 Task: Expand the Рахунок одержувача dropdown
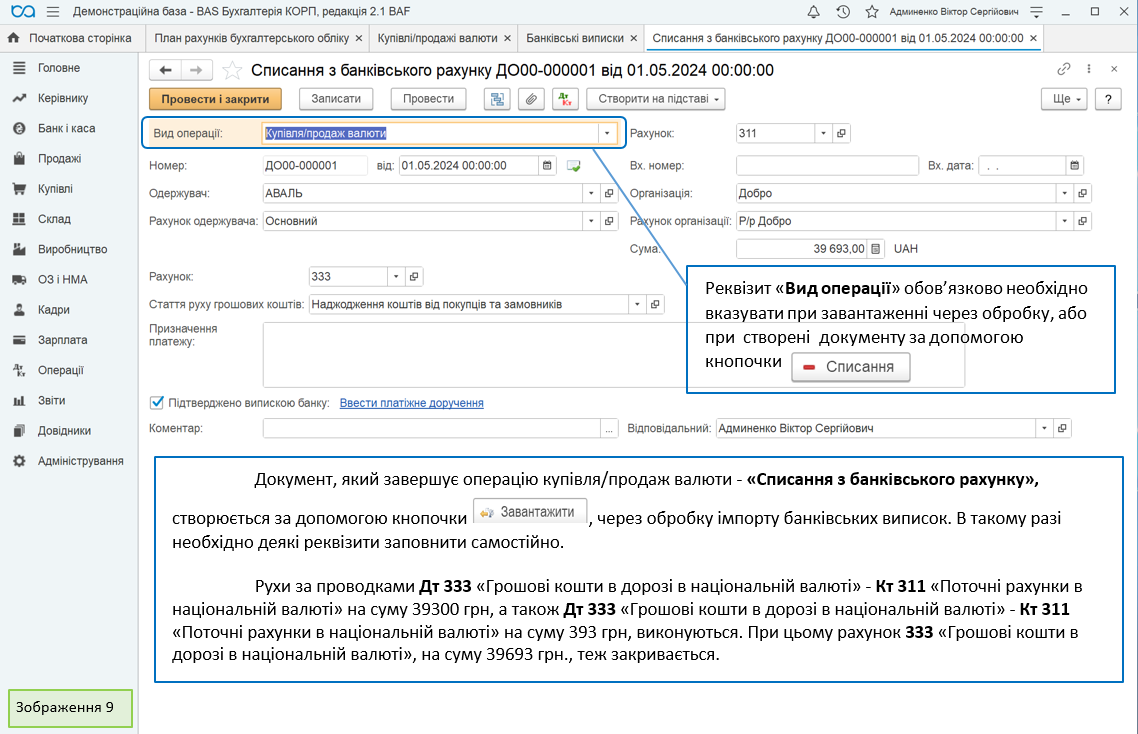(591, 221)
